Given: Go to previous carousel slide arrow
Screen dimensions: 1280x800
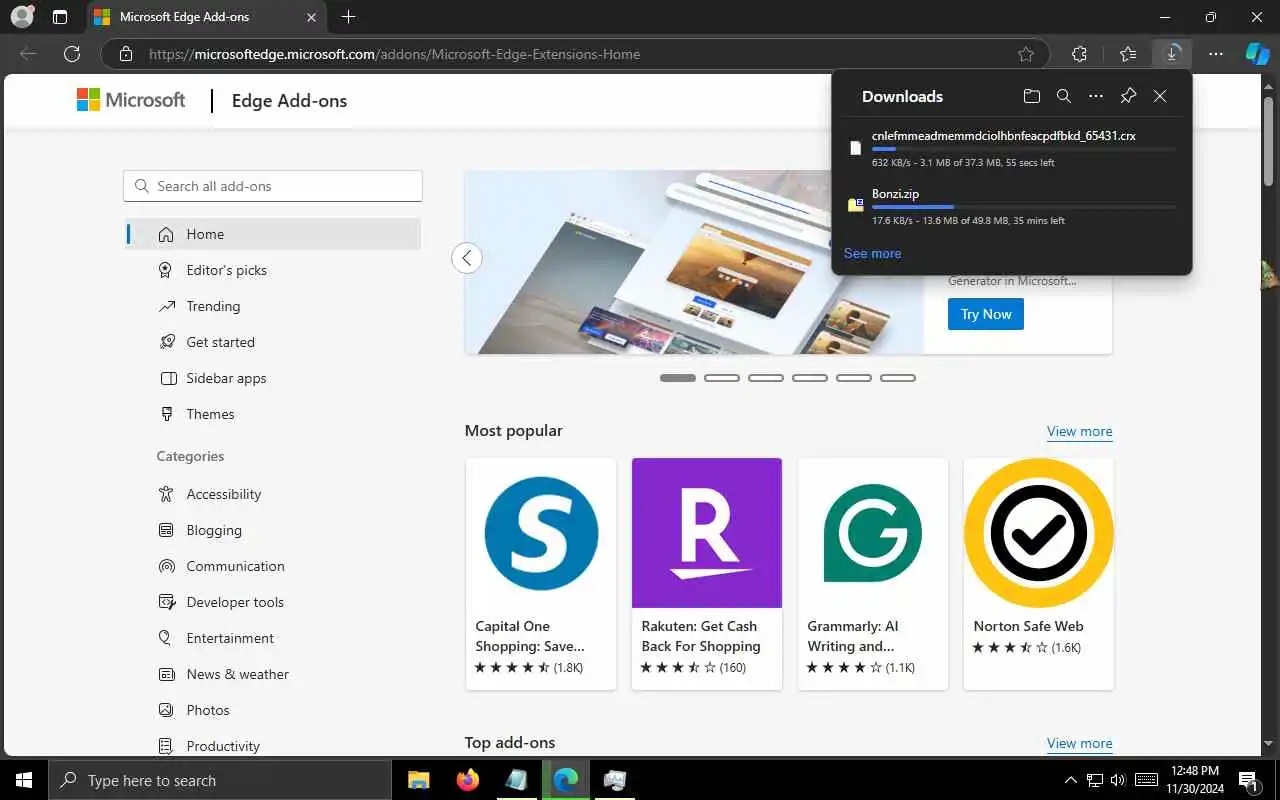Looking at the screenshot, I should pyautogui.click(x=467, y=258).
